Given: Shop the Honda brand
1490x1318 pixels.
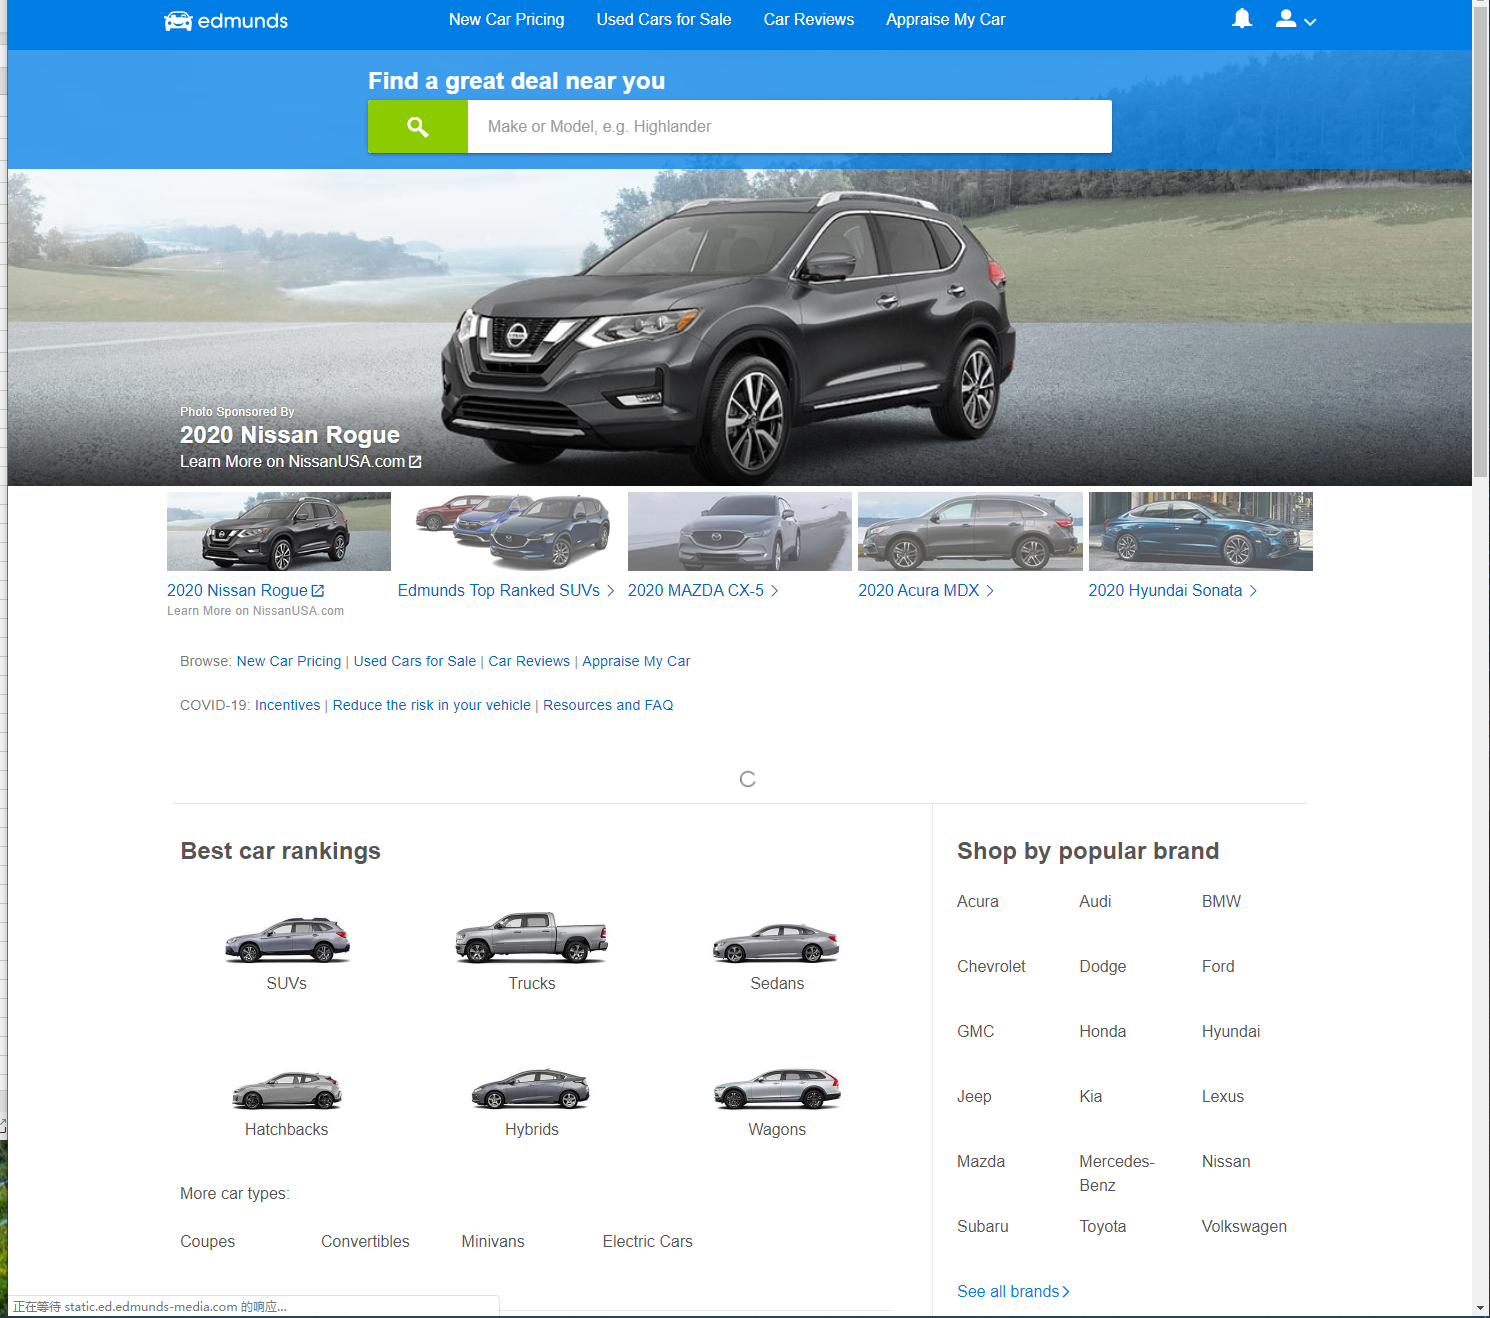Looking at the screenshot, I should [1103, 1031].
